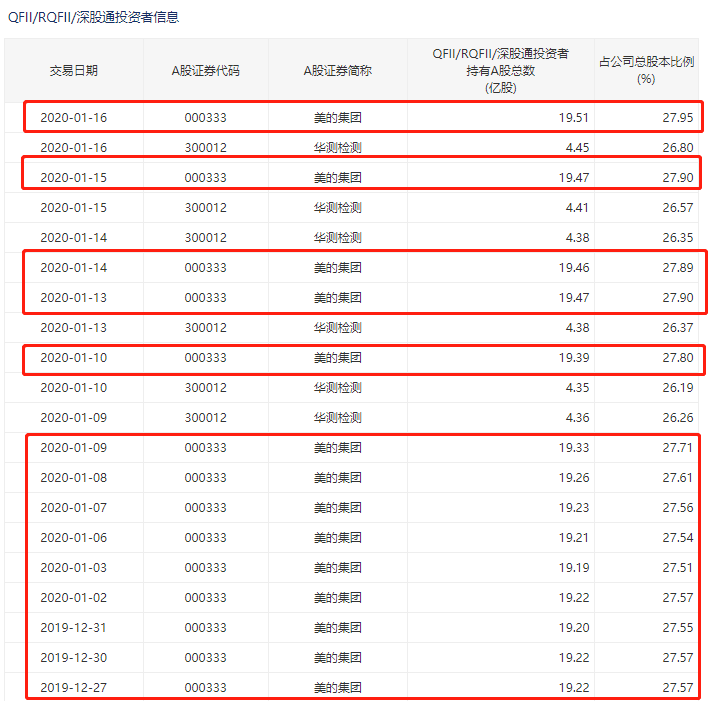Click percentage value 26.35
711x701 pixels.
coord(677,238)
